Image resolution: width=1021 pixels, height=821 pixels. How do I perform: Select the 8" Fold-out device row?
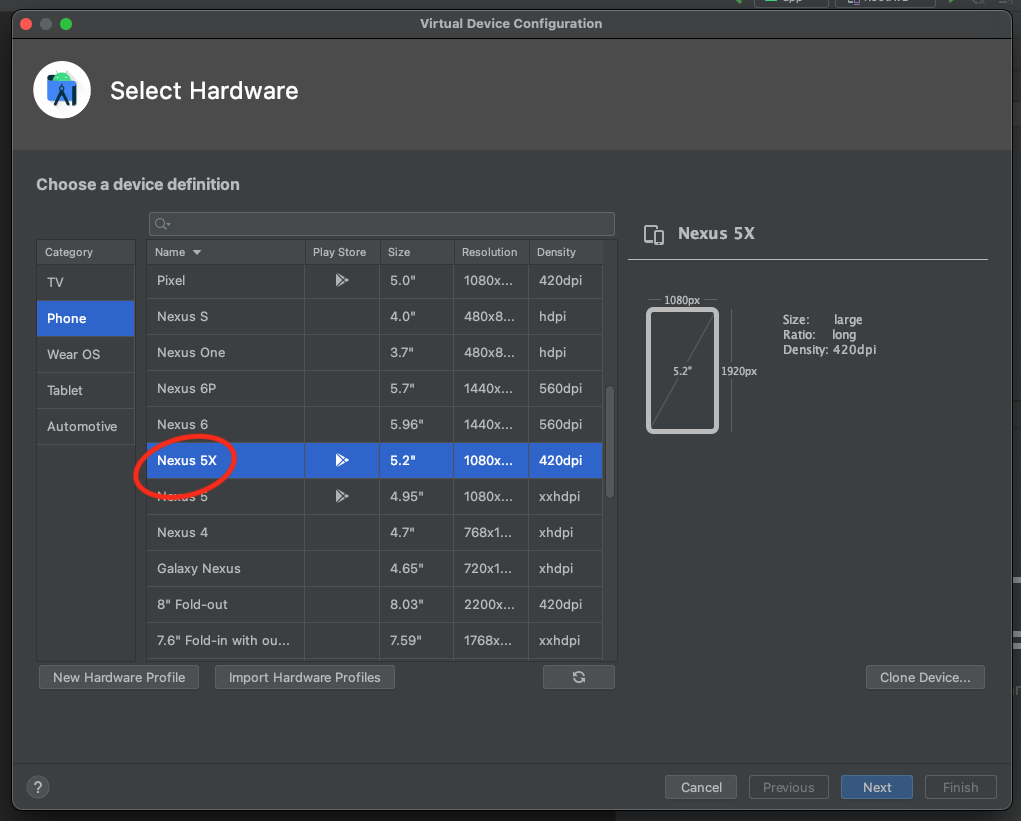(x=374, y=604)
